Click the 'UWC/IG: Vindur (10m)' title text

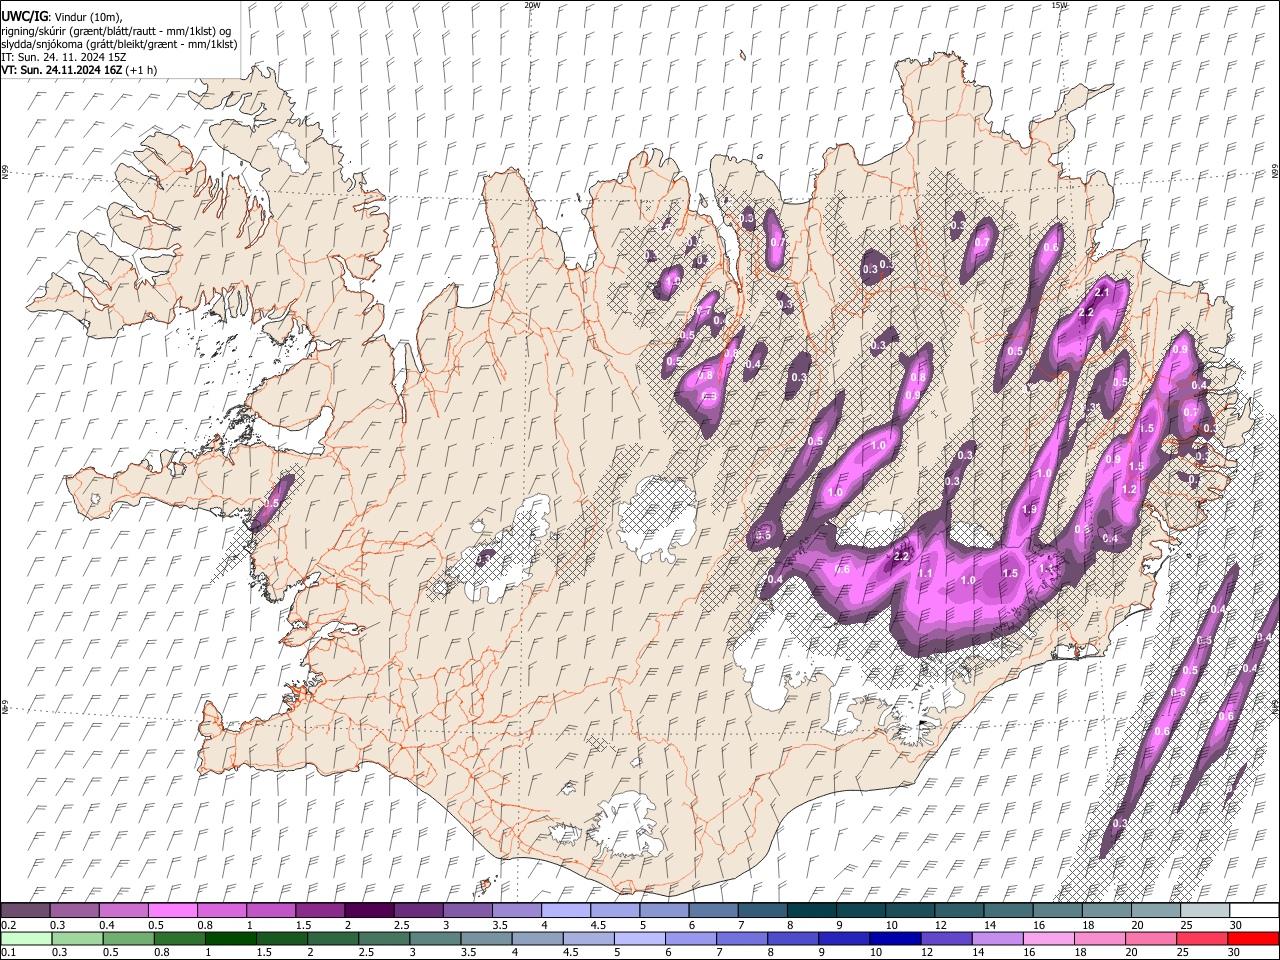pos(62,17)
